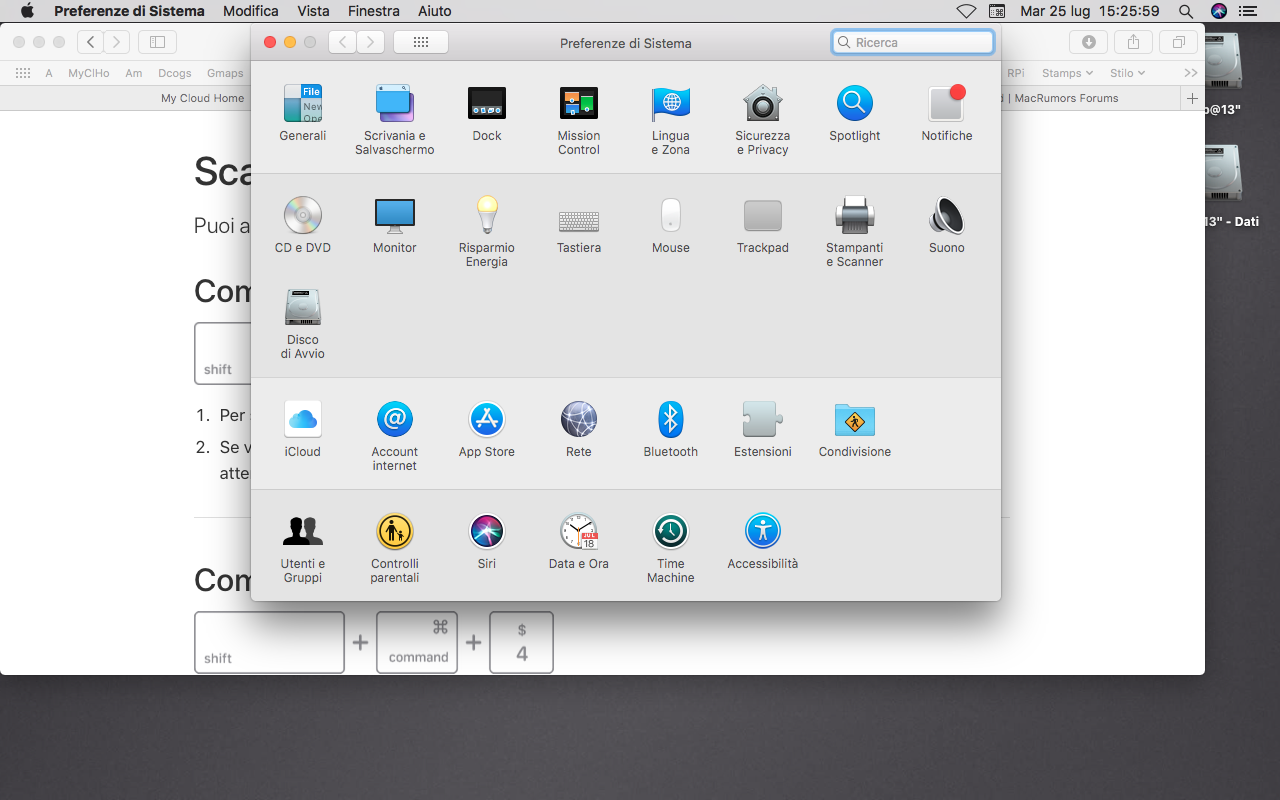
Task: Open the Trackpad preferences pane
Action: 763,225
